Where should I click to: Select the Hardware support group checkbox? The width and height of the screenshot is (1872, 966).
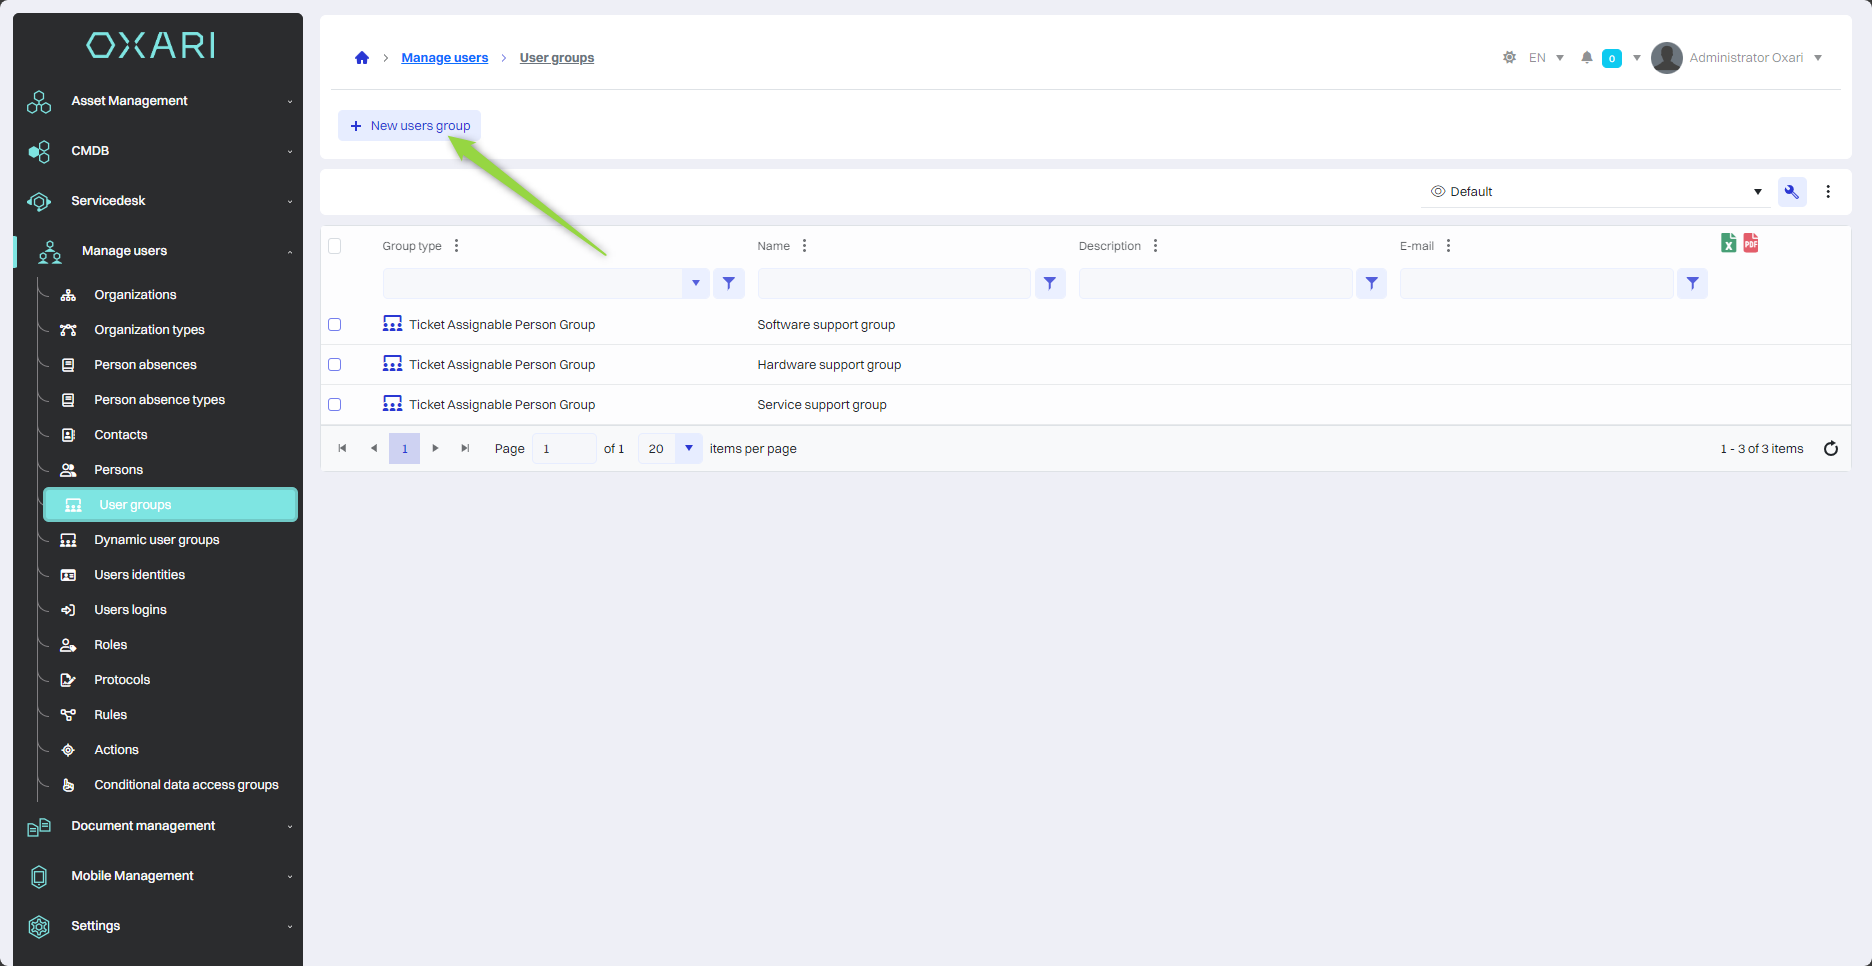(335, 365)
